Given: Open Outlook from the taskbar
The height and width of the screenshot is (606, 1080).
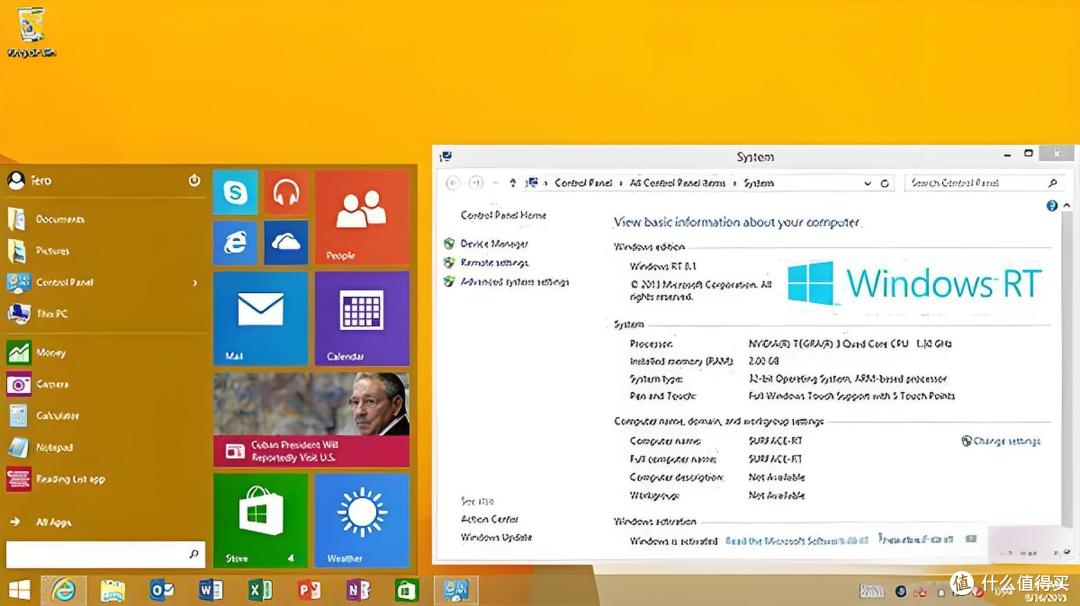Looking at the screenshot, I should click(x=162, y=590).
